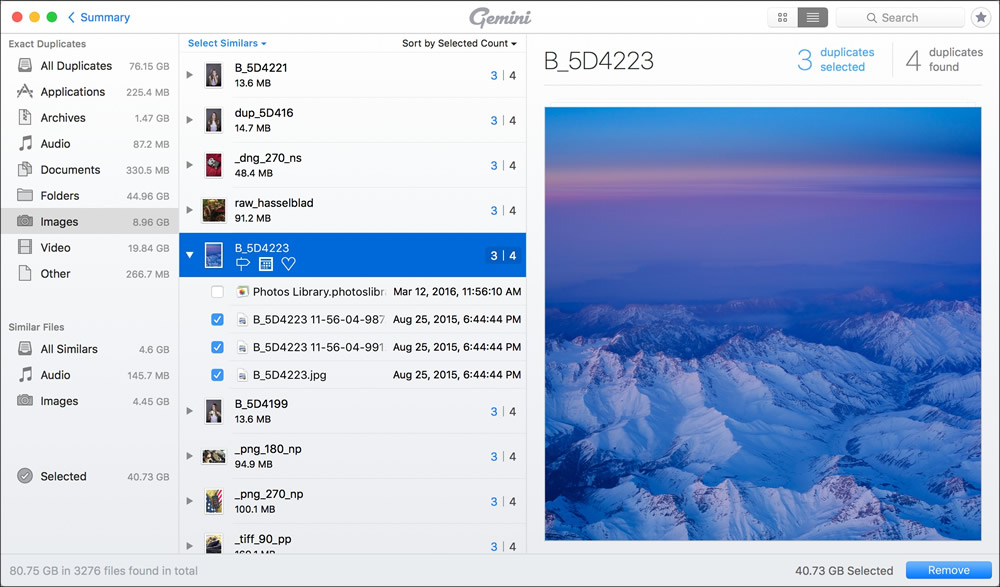The height and width of the screenshot is (587, 1000).
Task: Go back to Summary
Action: pos(98,18)
